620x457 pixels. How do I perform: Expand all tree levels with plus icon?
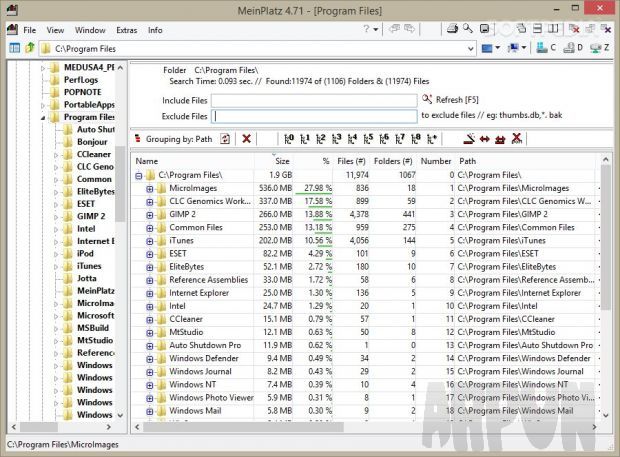(432, 139)
